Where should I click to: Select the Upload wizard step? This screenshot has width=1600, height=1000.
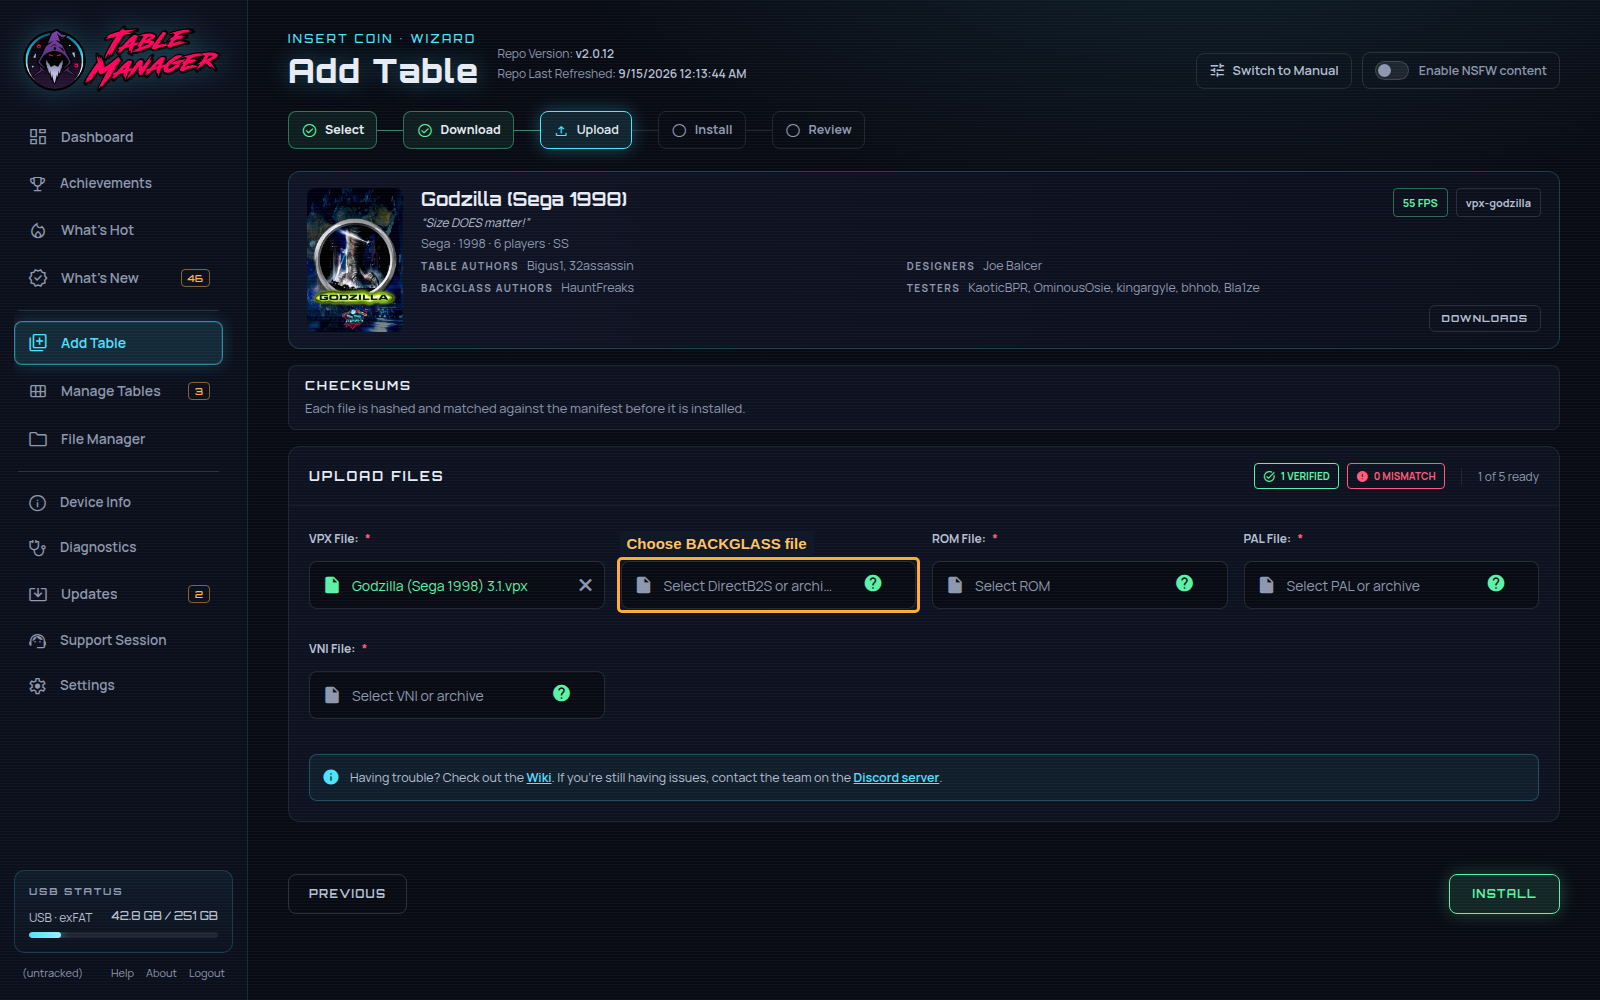pyautogui.click(x=586, y=130)
